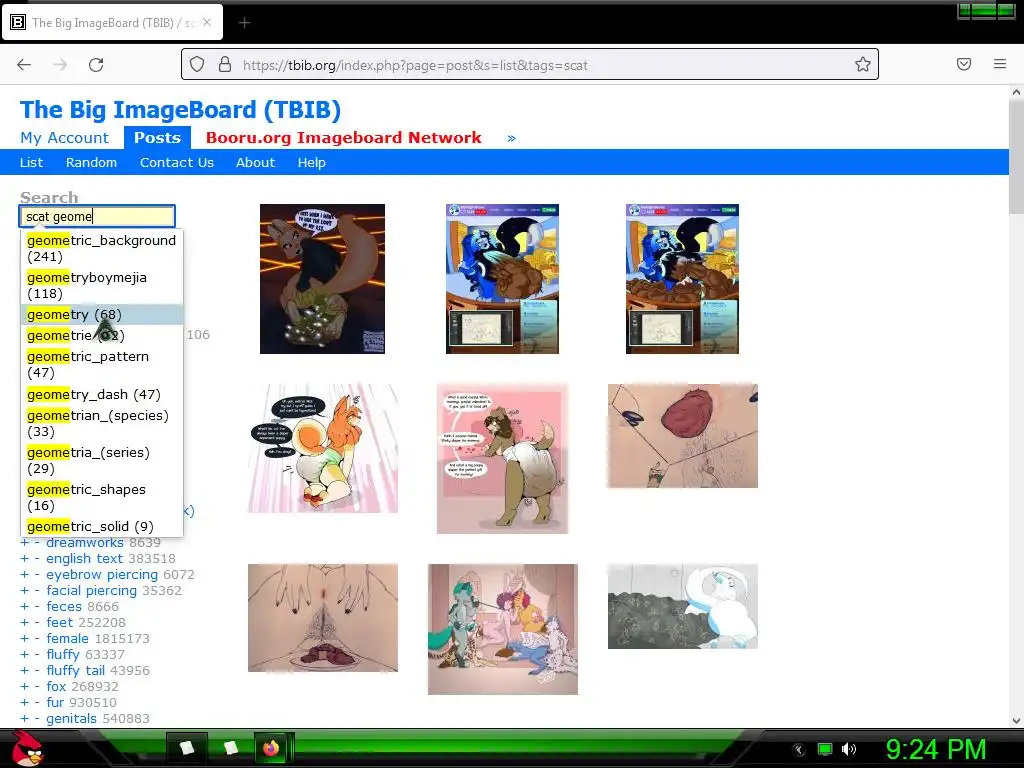Click the browser forward arrow

tap(60, 65)
